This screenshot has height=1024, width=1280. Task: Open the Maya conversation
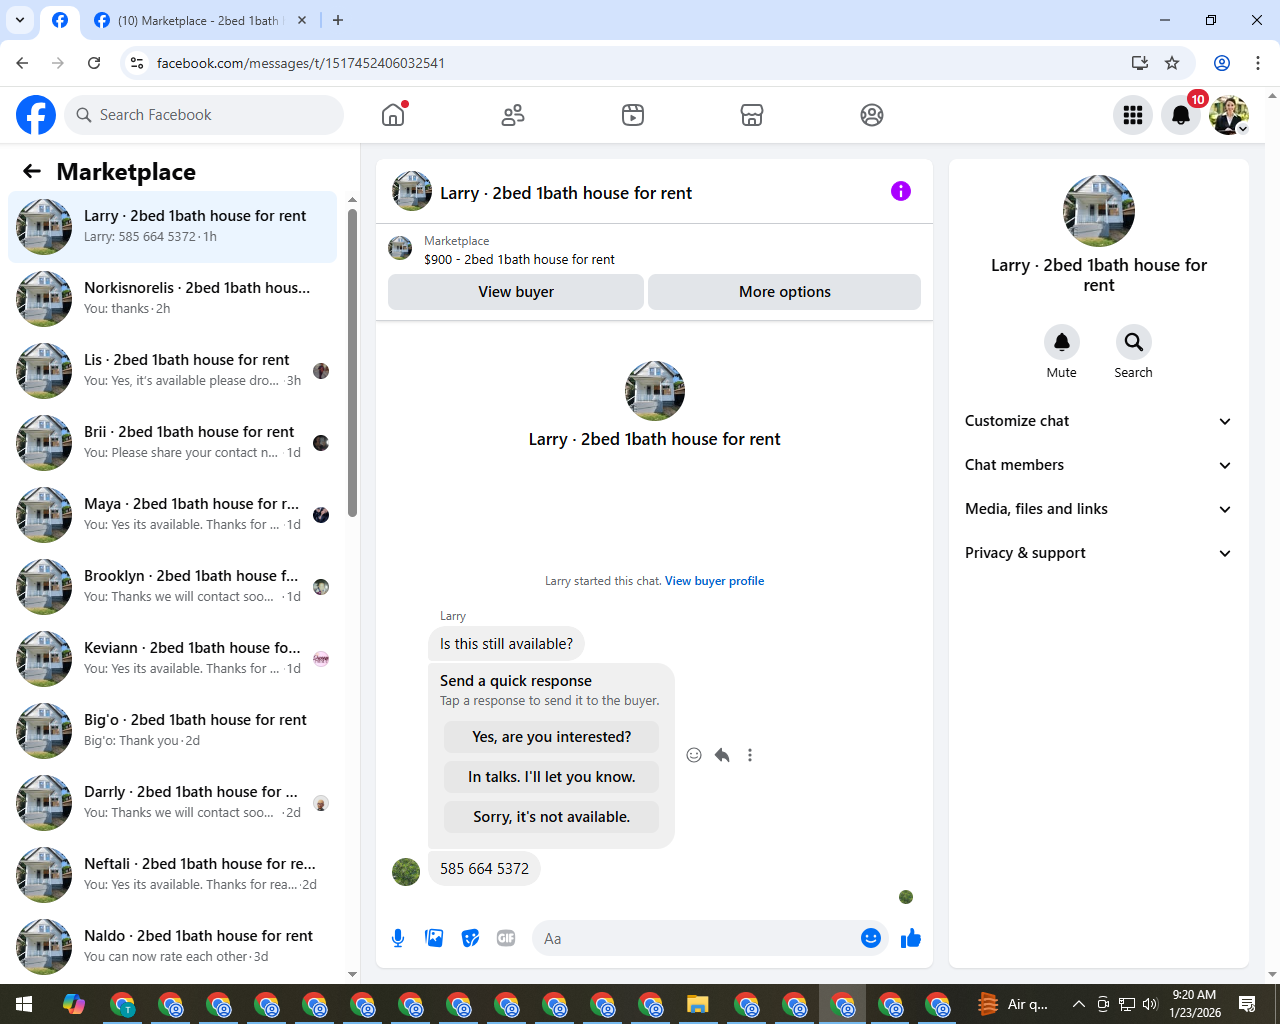click(x=173, y=515)
